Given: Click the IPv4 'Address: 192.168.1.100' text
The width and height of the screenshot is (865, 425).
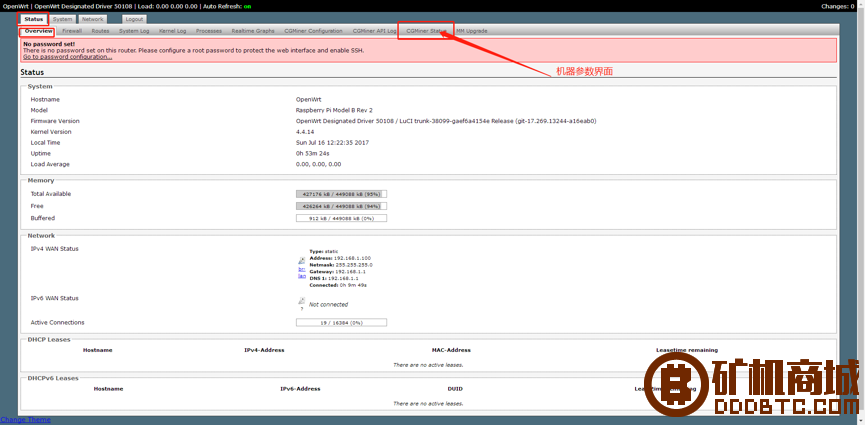Looking at the screenshot, I should pos(340,258).
